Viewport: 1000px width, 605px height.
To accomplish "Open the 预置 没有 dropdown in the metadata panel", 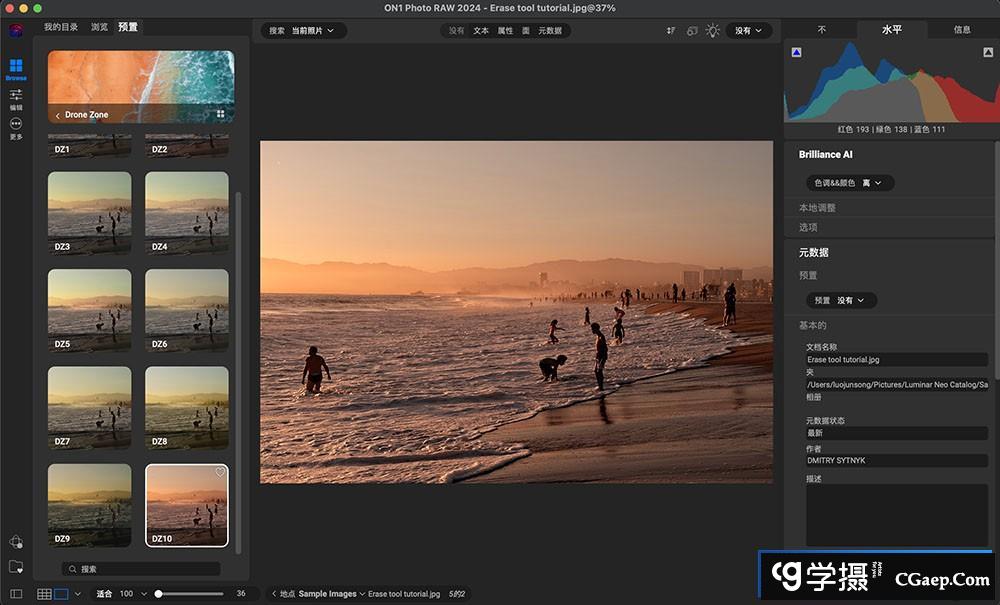I will 841,299.
